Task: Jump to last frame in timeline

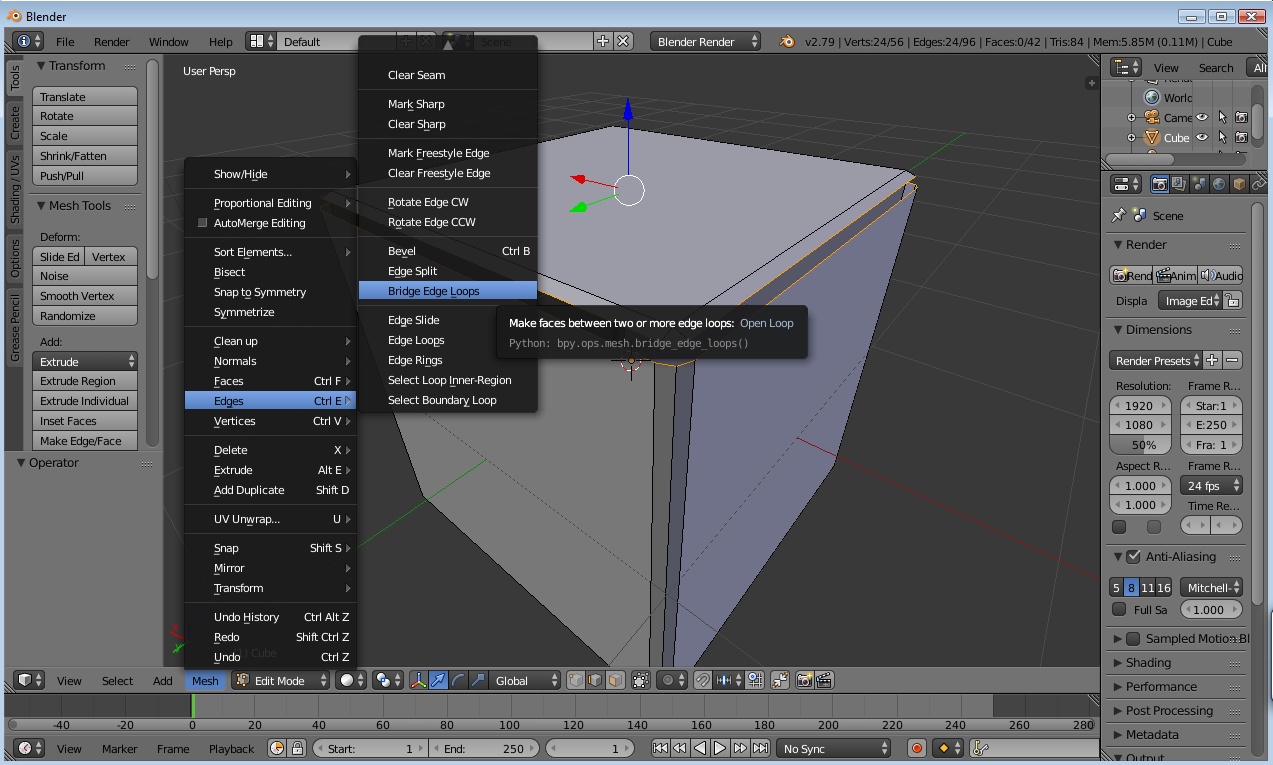Action: click(x=761, y=748)
